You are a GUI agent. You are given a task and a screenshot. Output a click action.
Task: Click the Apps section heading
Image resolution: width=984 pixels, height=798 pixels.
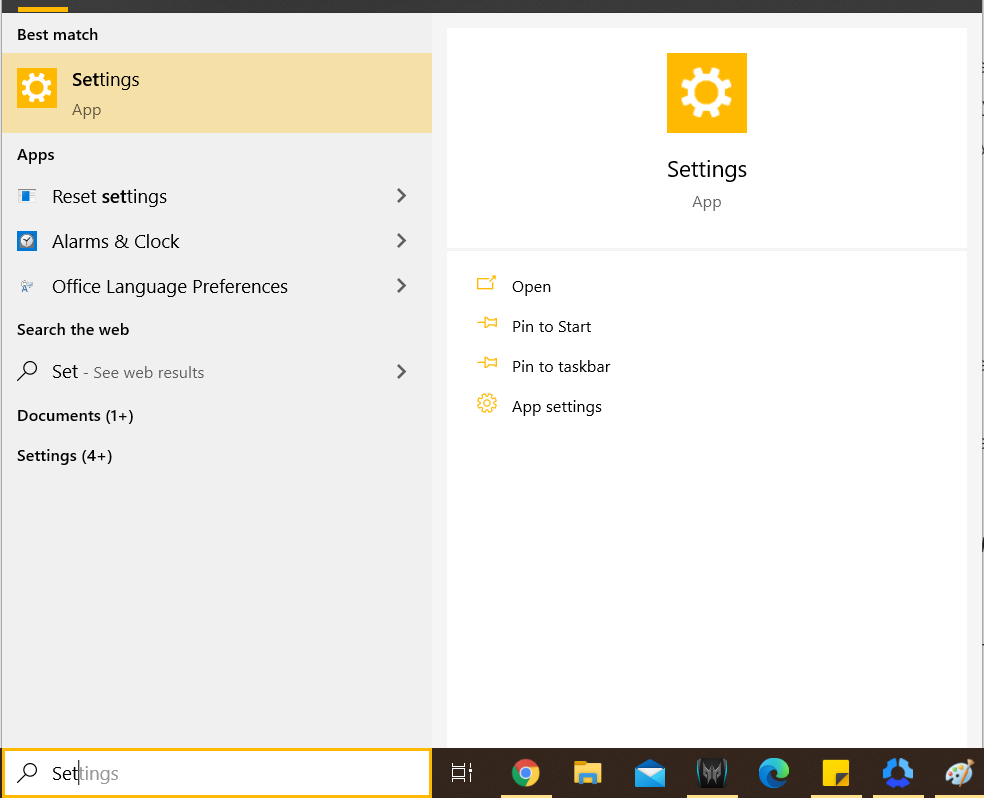36,155
